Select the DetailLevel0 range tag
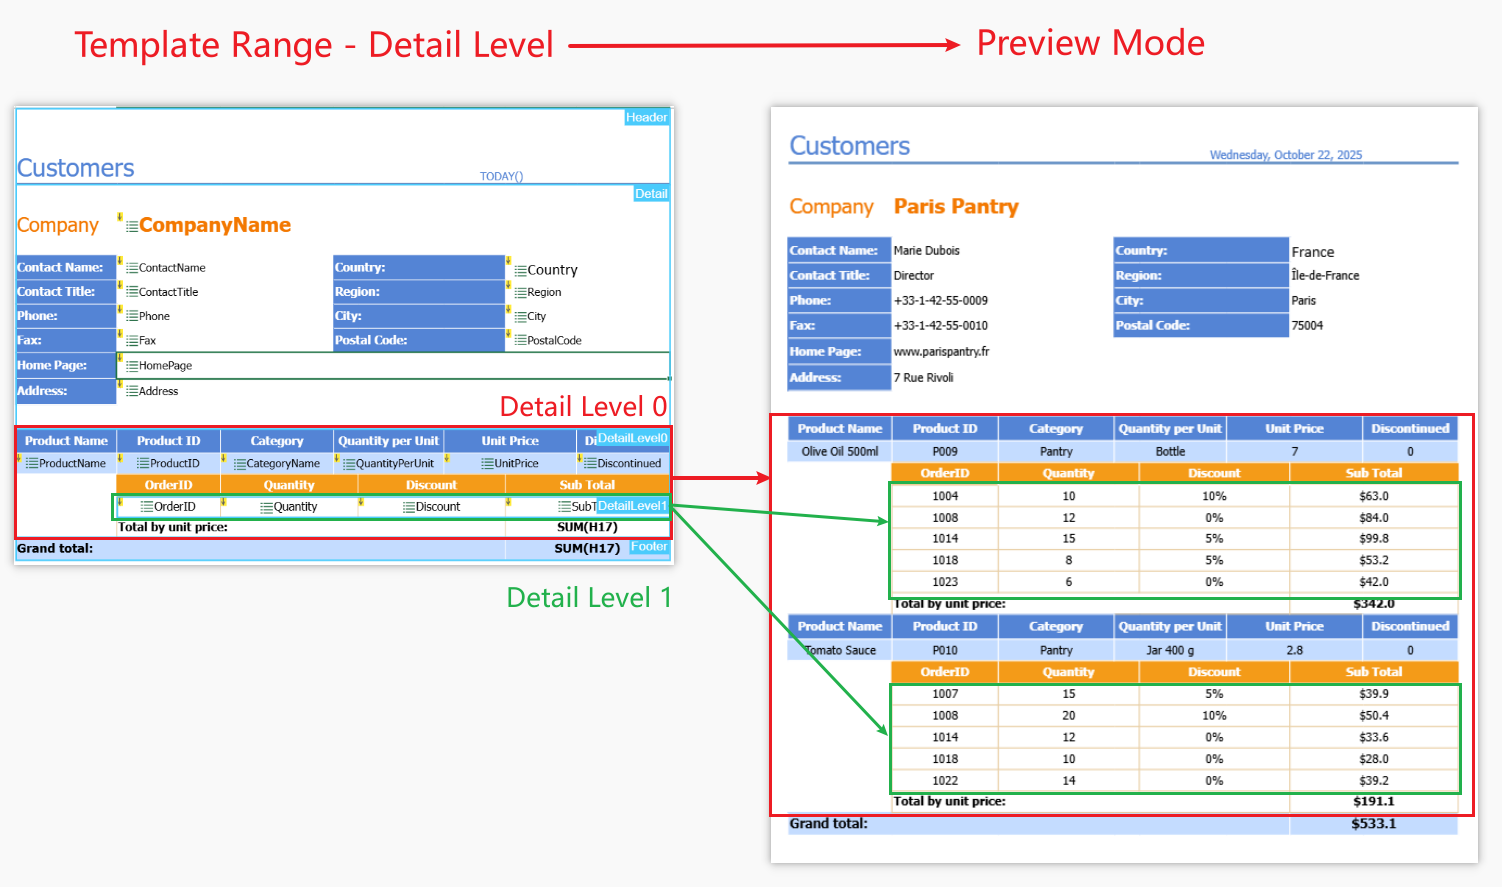Screen dimensions: 1502x887 [x=632, y=439]
